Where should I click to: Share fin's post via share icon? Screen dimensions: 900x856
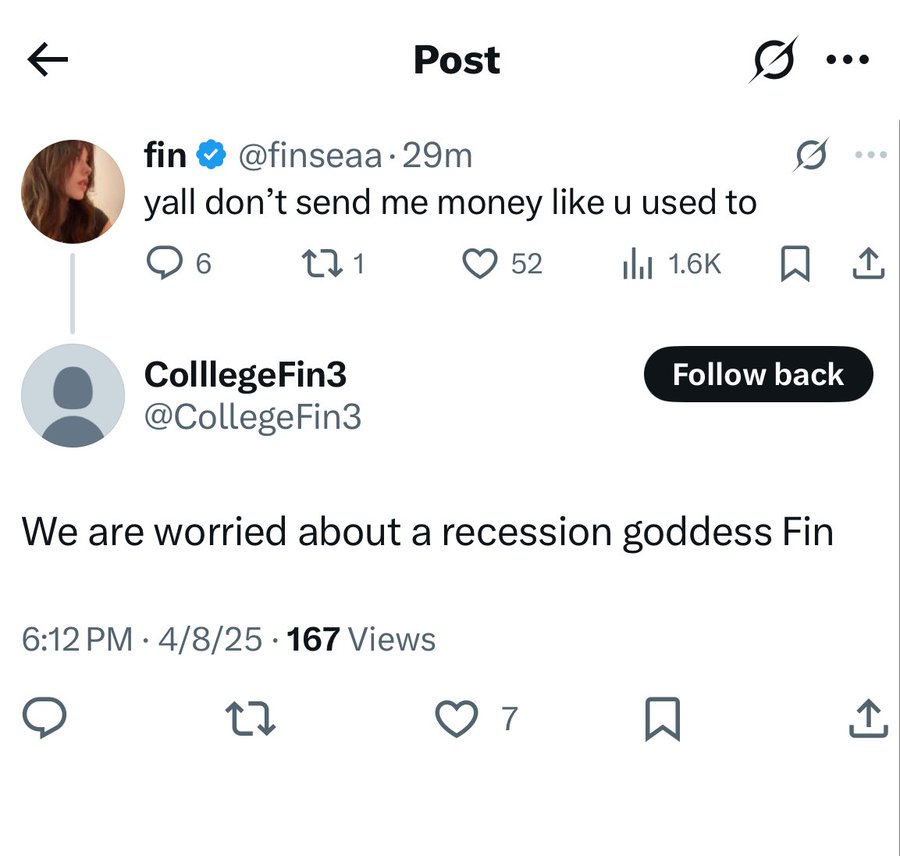(868, 264)
